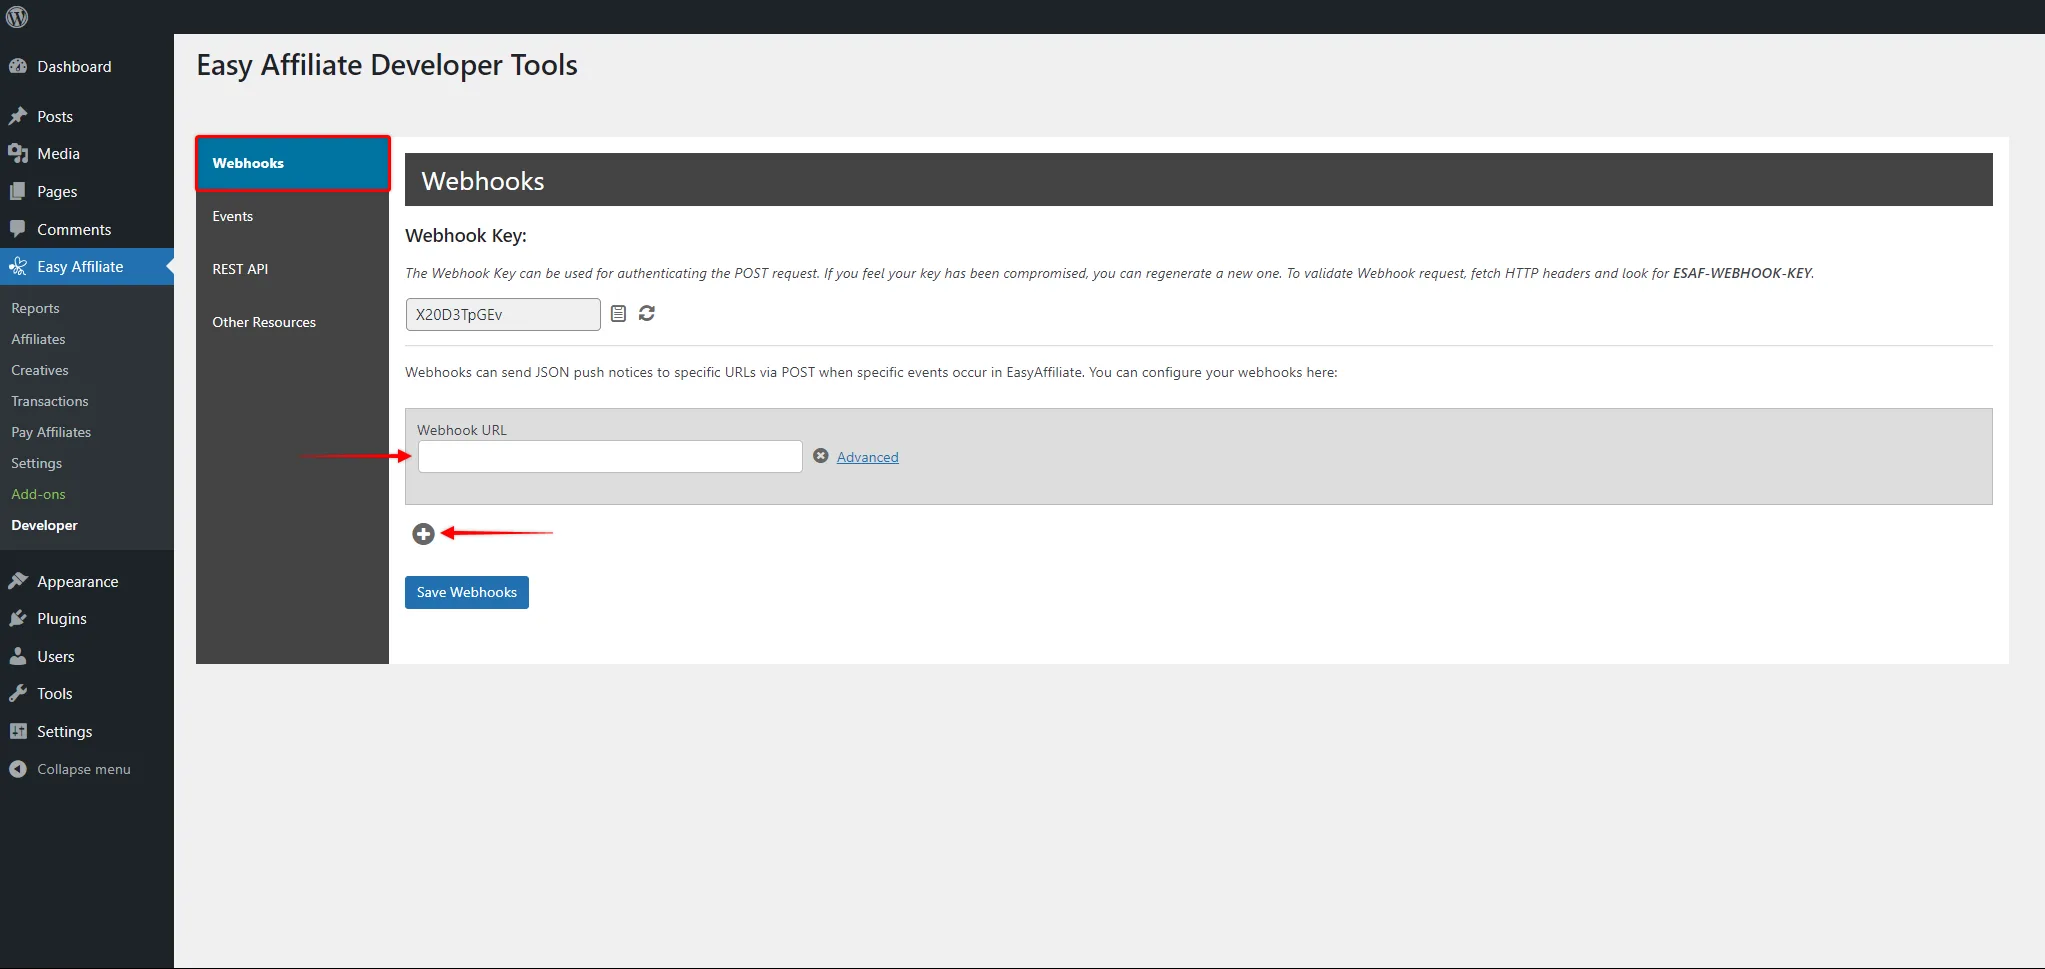Click the Pages document icon
Viewport: 2045px width, 969px height.
18,191
